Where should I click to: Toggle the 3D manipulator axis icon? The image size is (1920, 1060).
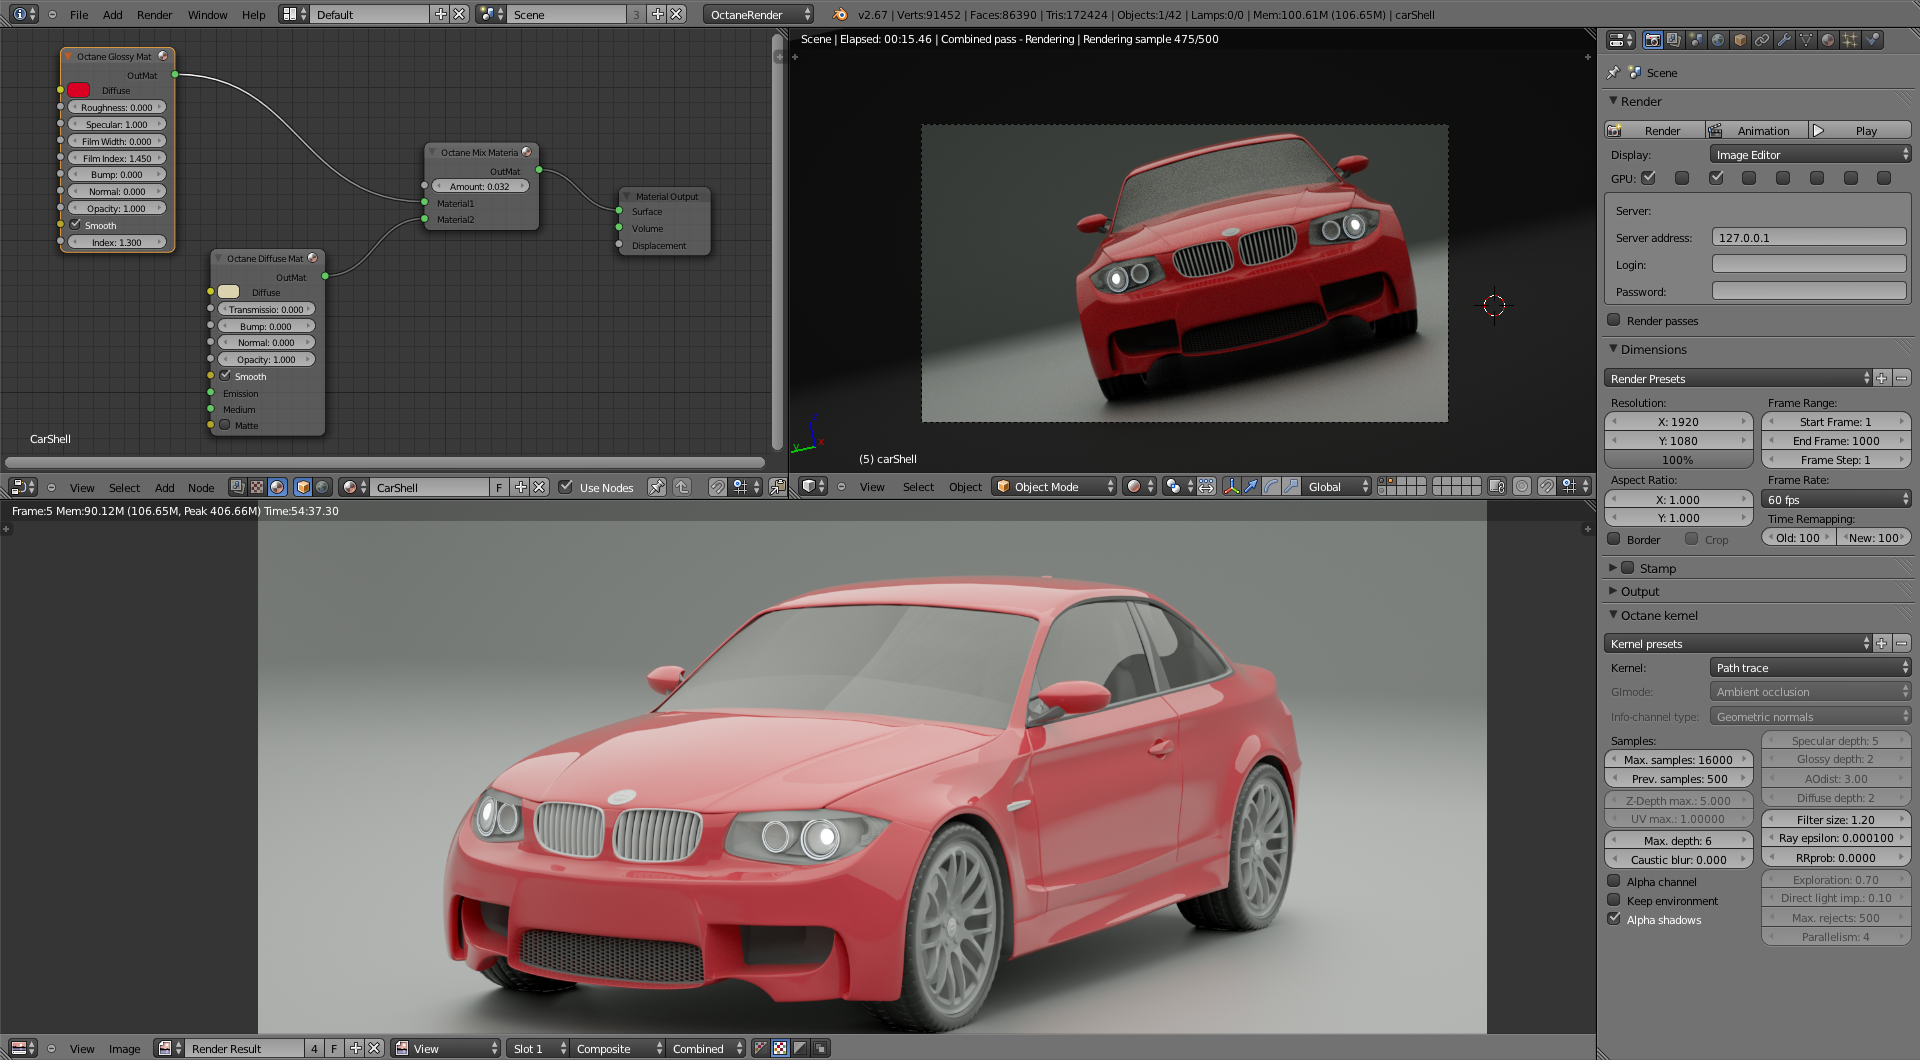[1231, 487]
